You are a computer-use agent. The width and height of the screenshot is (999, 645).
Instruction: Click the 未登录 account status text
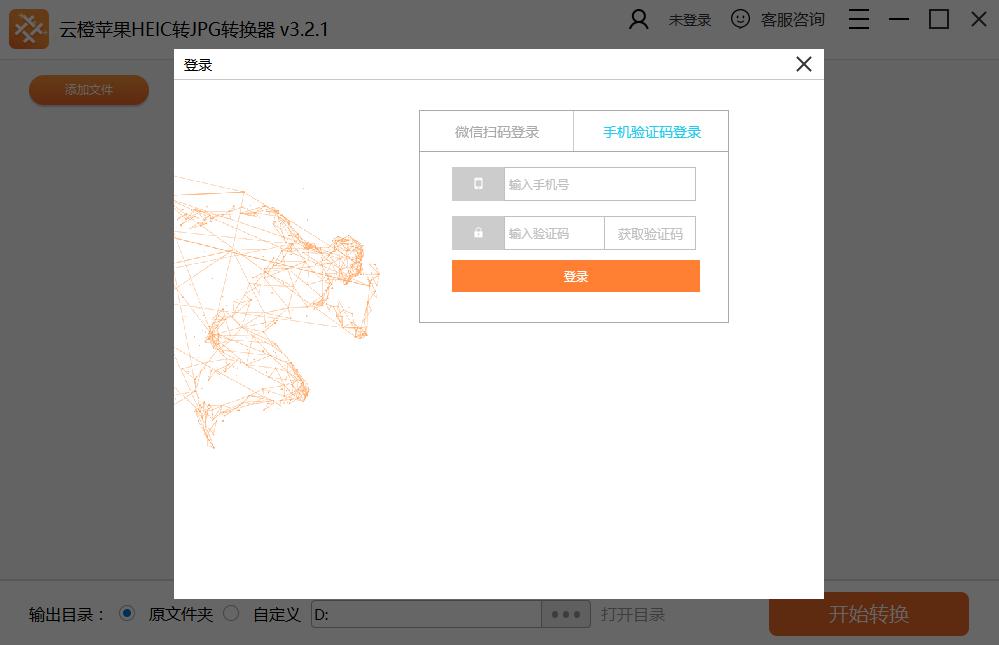tap(690, 20)
